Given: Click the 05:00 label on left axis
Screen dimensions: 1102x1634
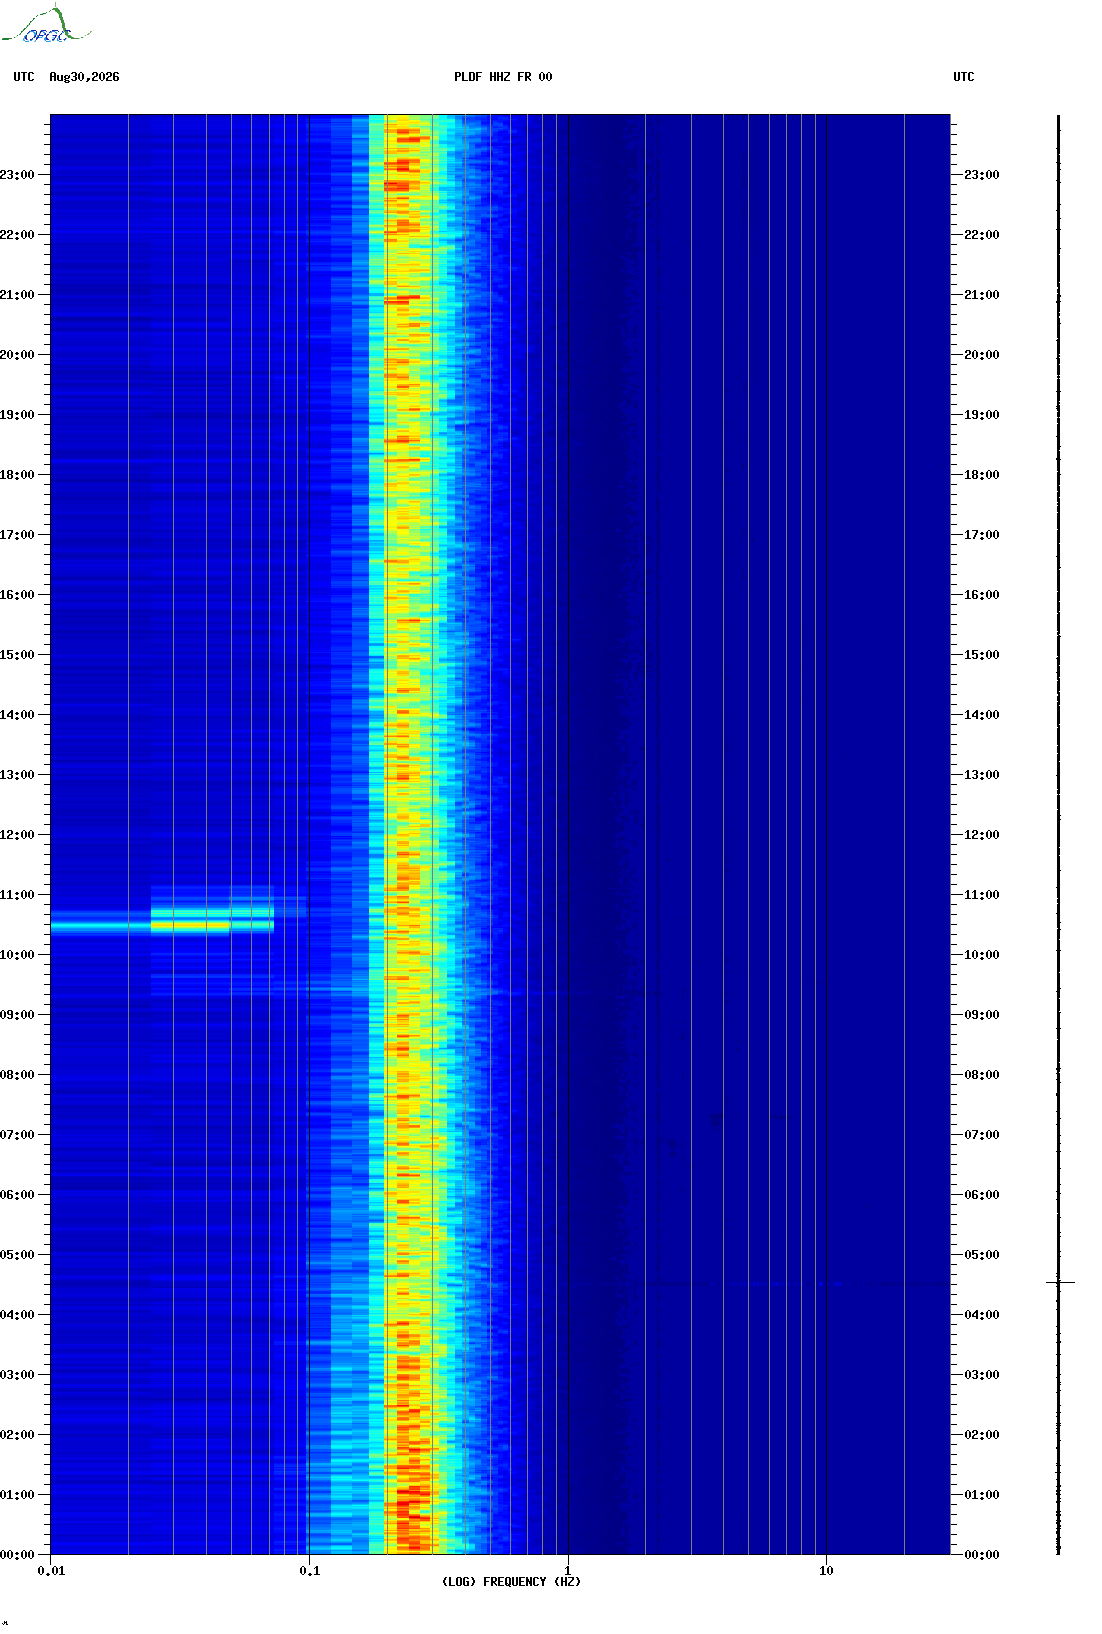Looking at the screenshot, I should click(17, 1255).
